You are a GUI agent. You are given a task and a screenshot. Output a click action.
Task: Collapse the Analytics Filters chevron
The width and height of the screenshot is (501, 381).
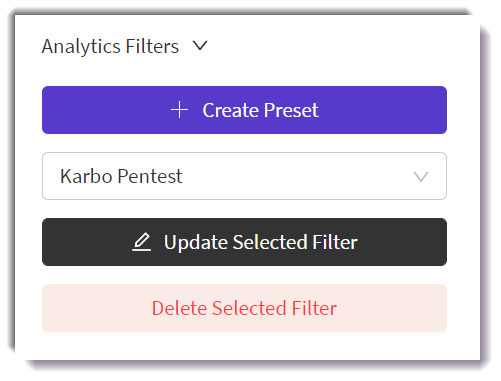200,46
